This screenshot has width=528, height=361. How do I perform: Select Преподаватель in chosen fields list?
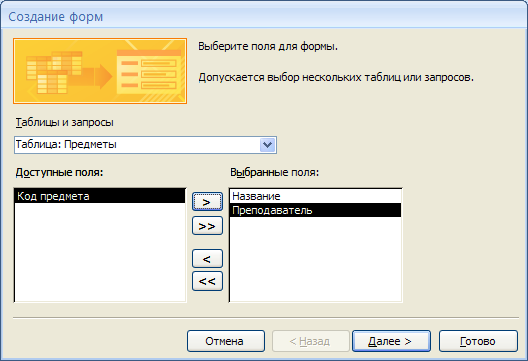click(x=316, y=210)
